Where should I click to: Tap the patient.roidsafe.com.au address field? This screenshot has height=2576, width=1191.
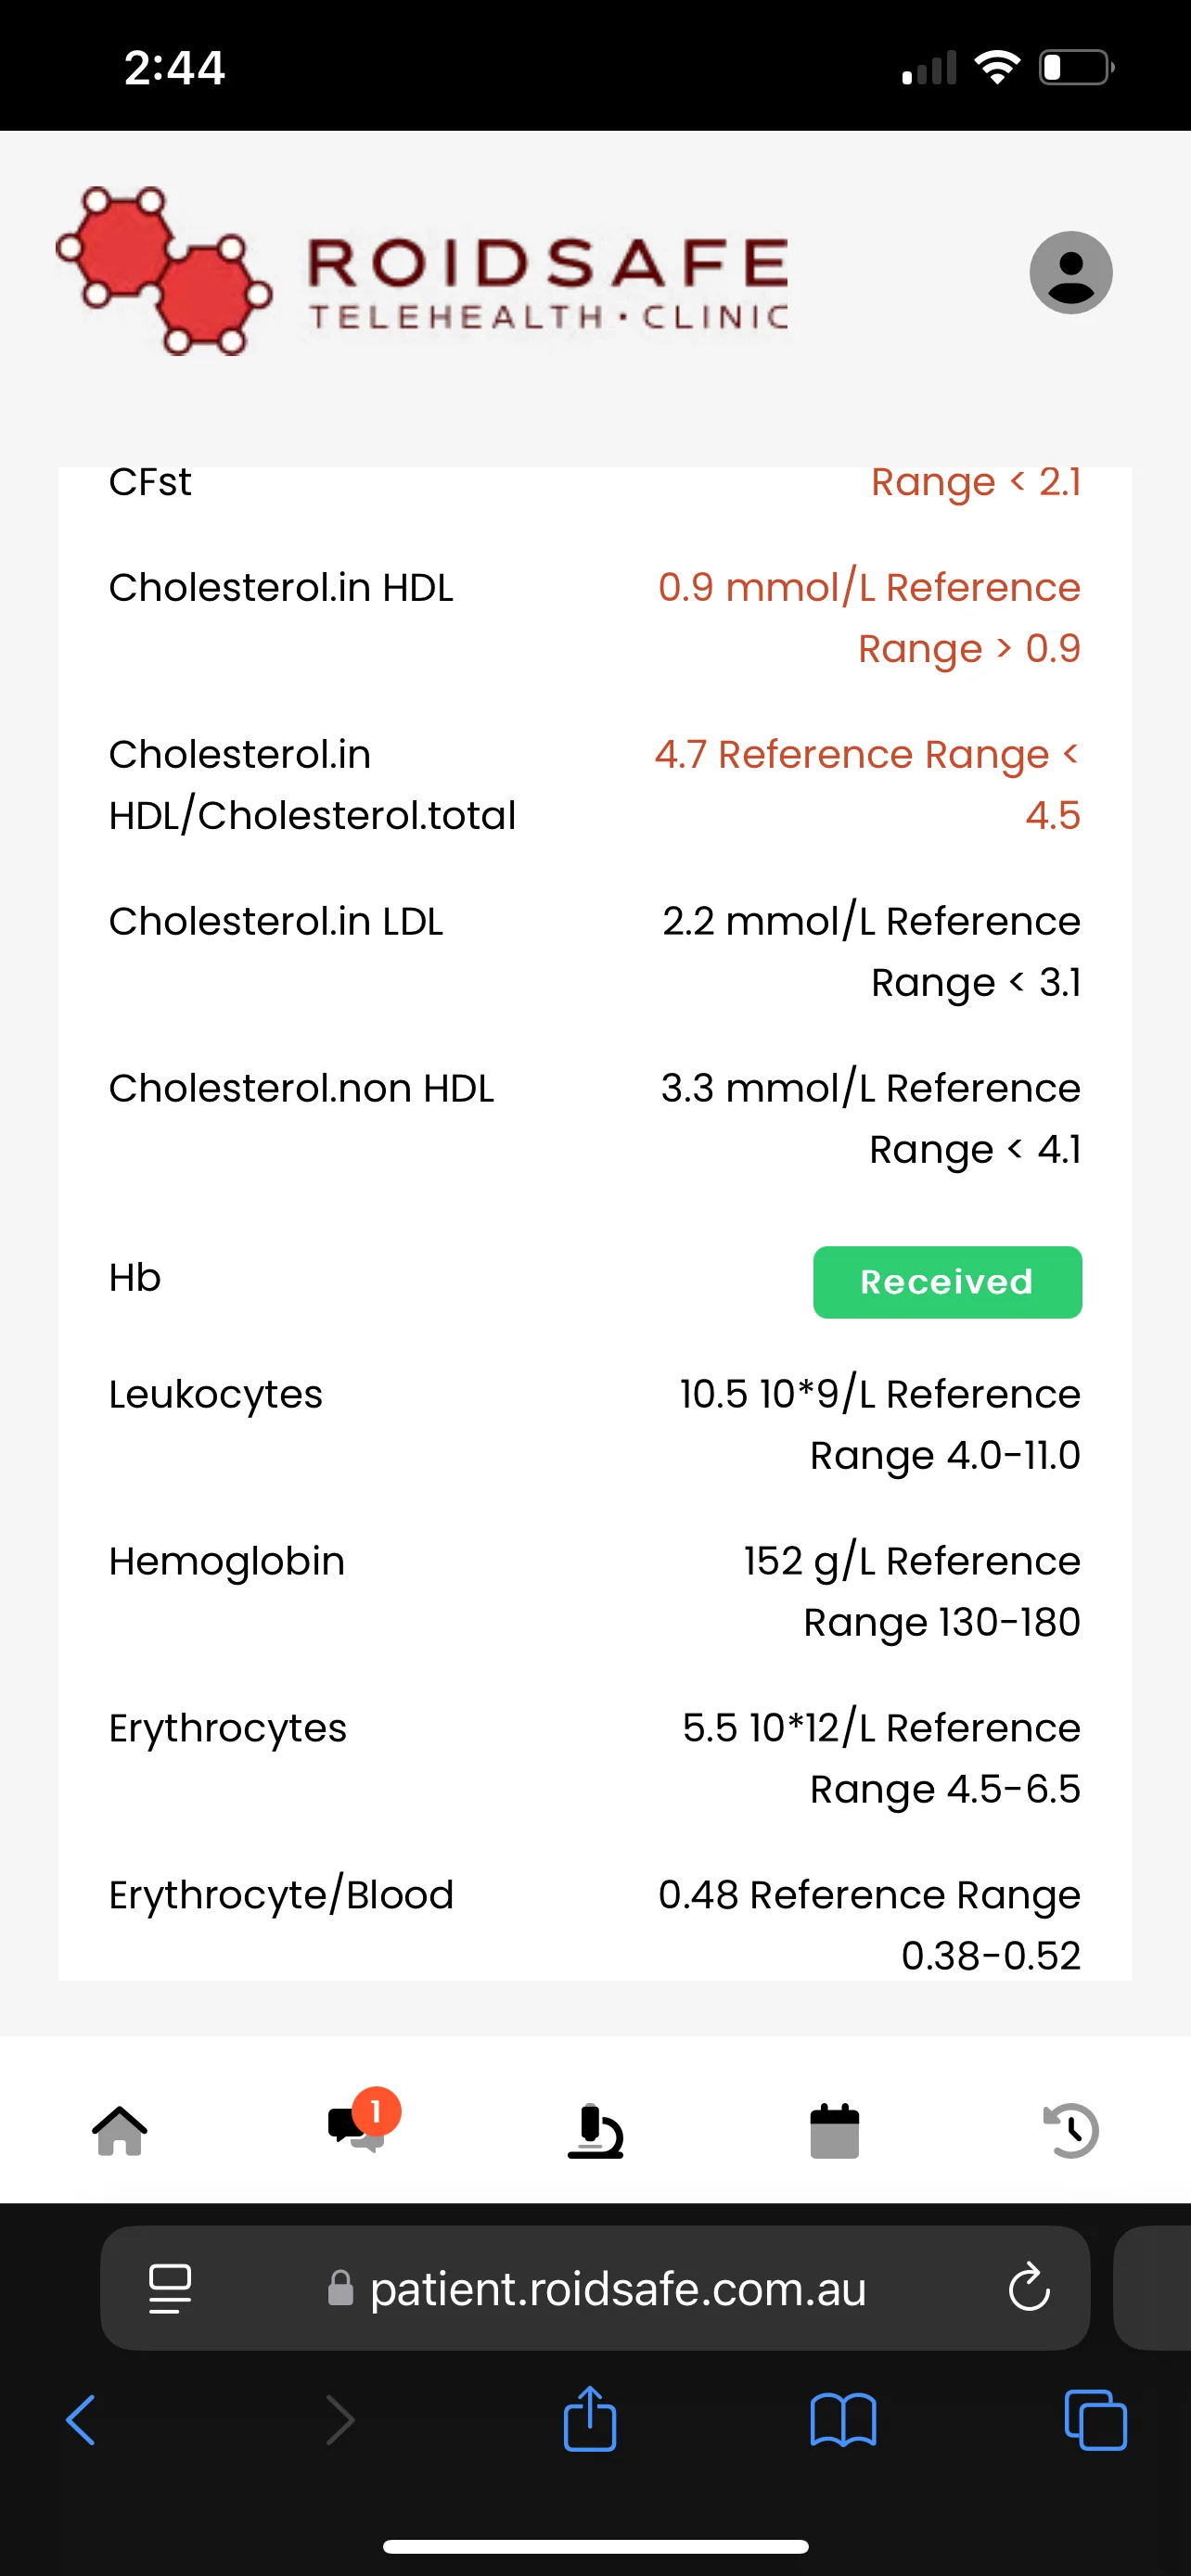pyautogui.click(x=595, y=2288)
